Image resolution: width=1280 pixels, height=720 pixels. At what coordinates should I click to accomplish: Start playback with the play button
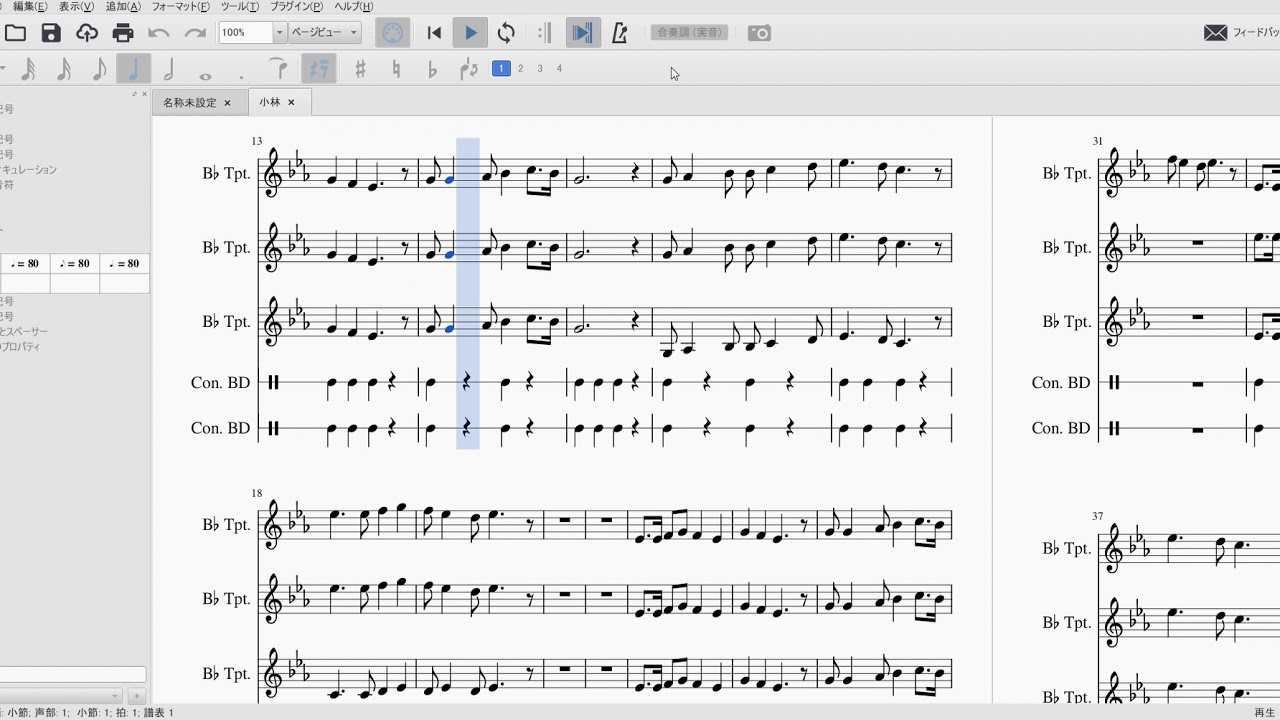[470, 33]
